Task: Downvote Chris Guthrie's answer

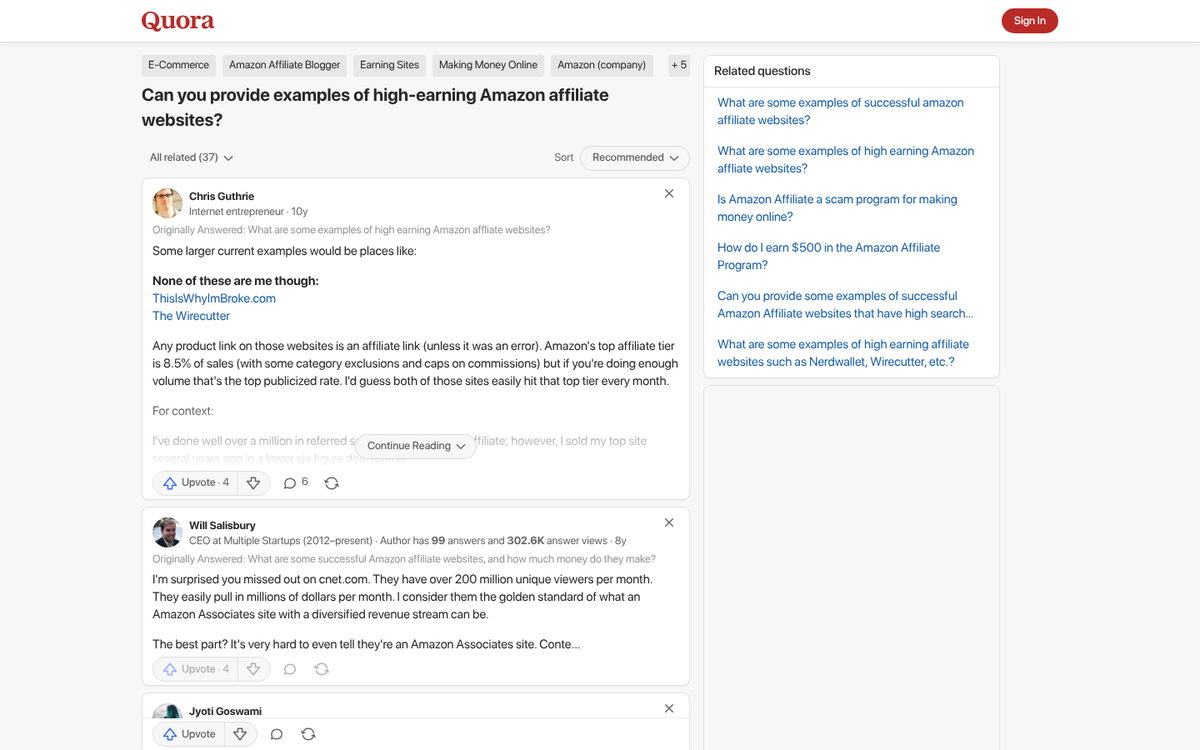Action: tap(254, 482)
